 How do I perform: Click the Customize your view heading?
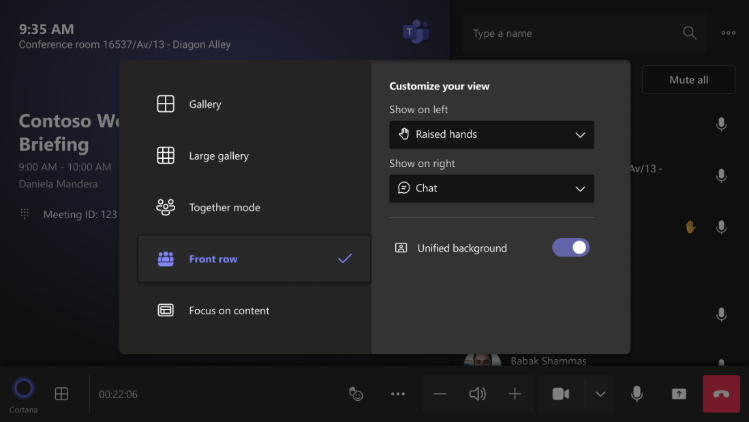[439, 86]
